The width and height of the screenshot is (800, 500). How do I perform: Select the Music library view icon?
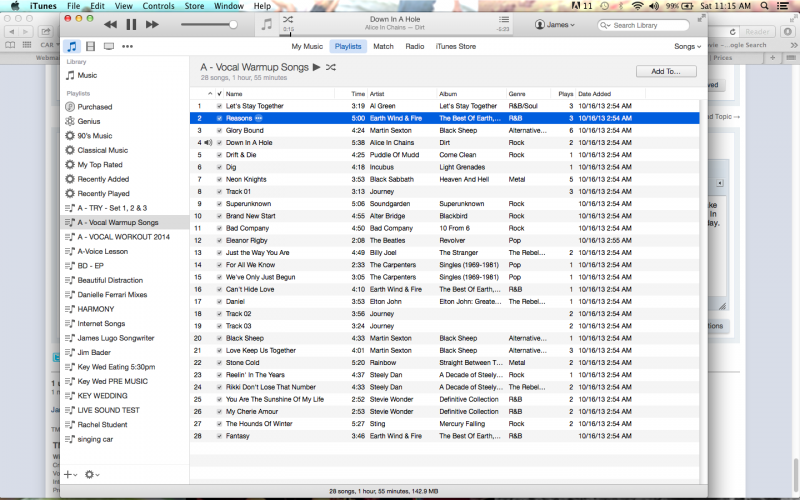(72, 46)
